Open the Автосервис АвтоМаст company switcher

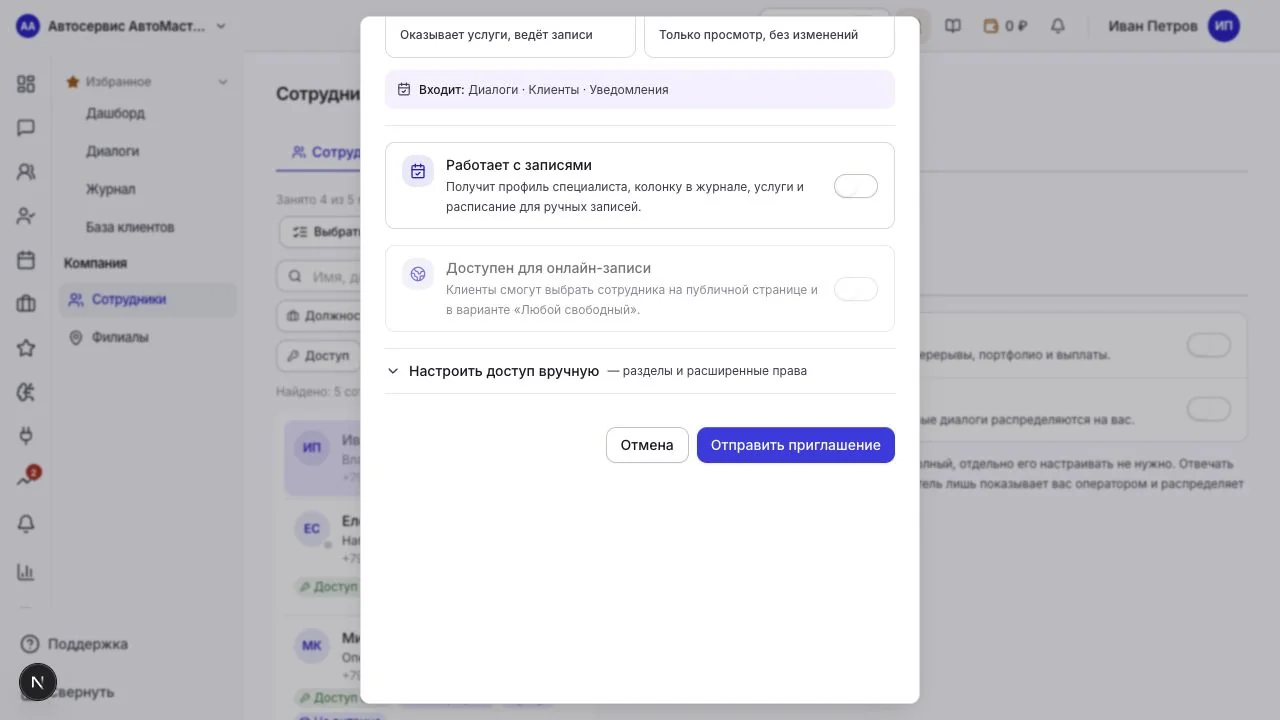[122, 26]
